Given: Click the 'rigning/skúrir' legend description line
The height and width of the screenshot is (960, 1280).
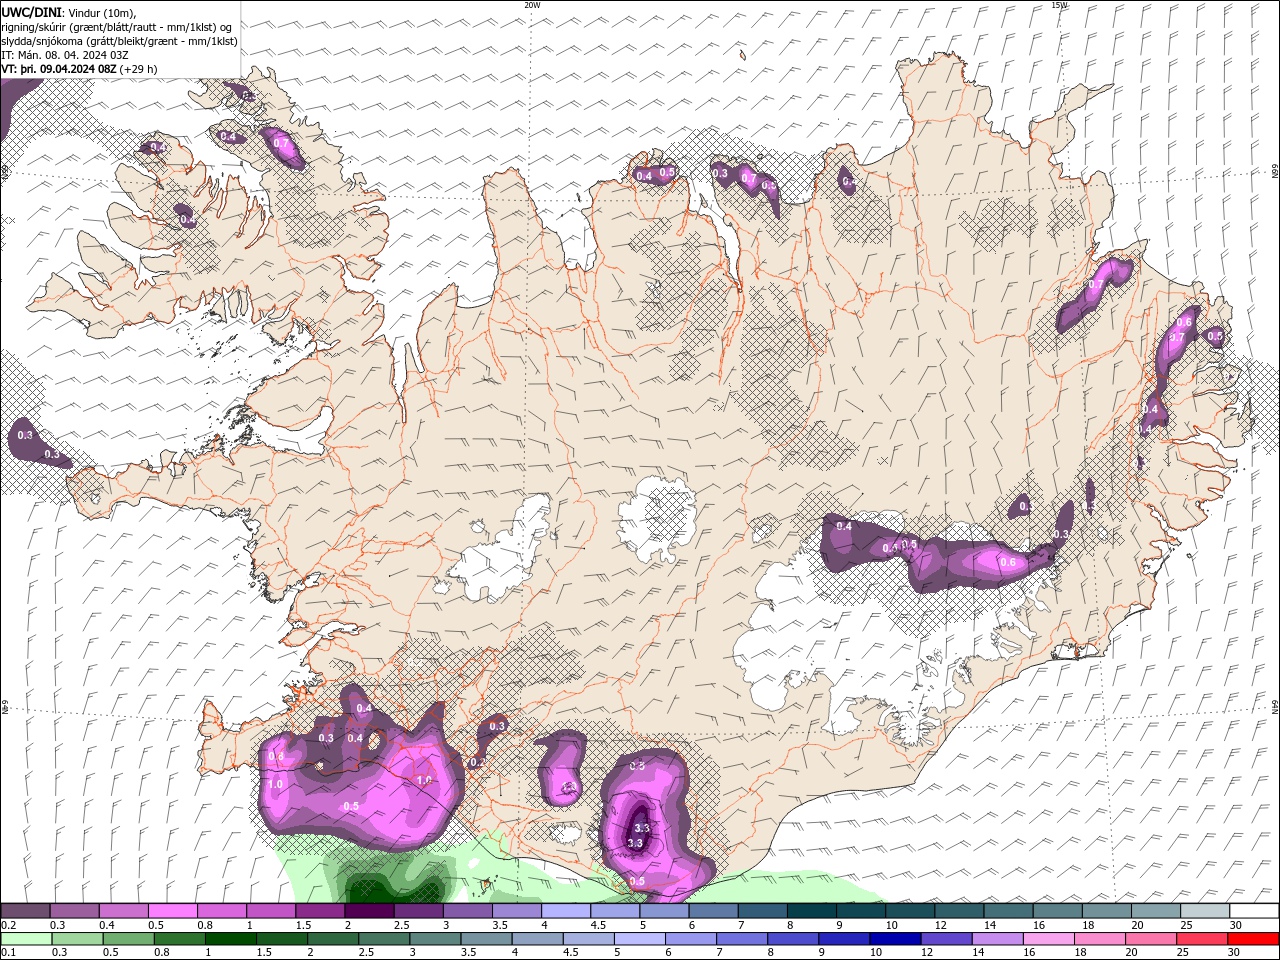Looking at the screenshot, I should 118,27.
